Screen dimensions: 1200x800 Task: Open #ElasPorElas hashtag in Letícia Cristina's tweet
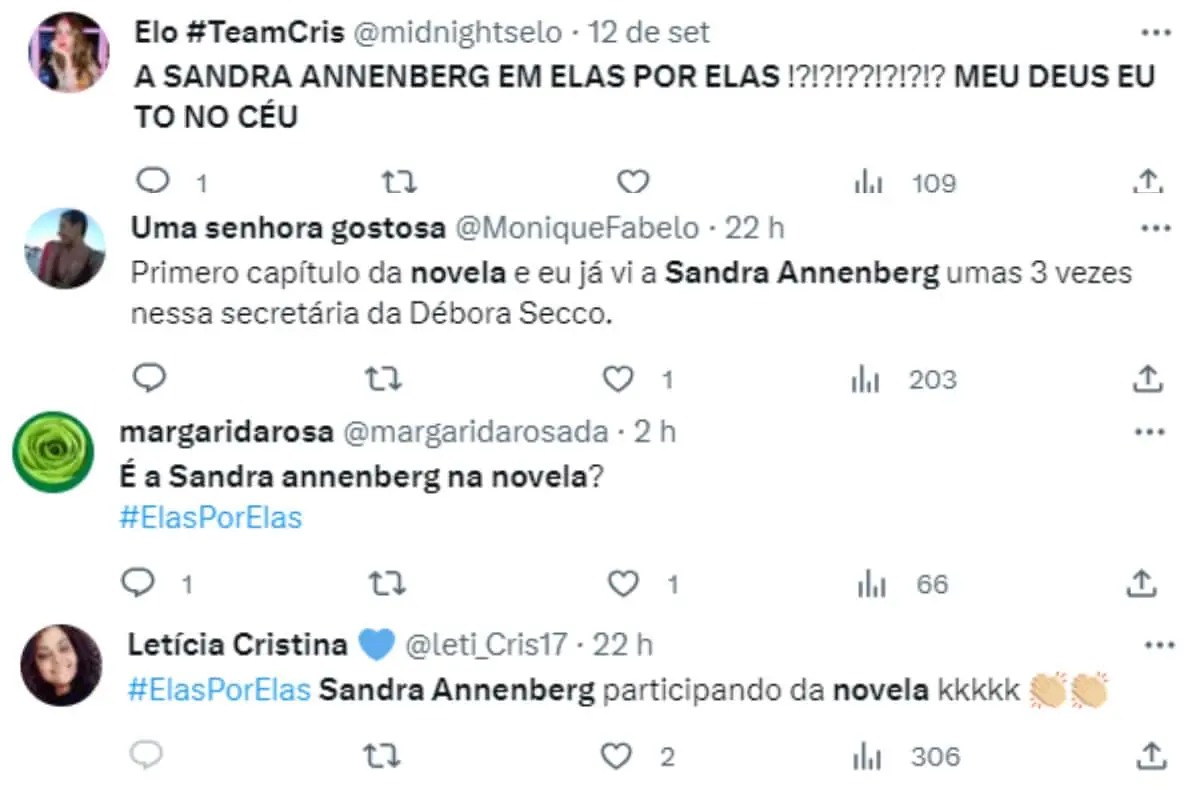coord(219,690)
